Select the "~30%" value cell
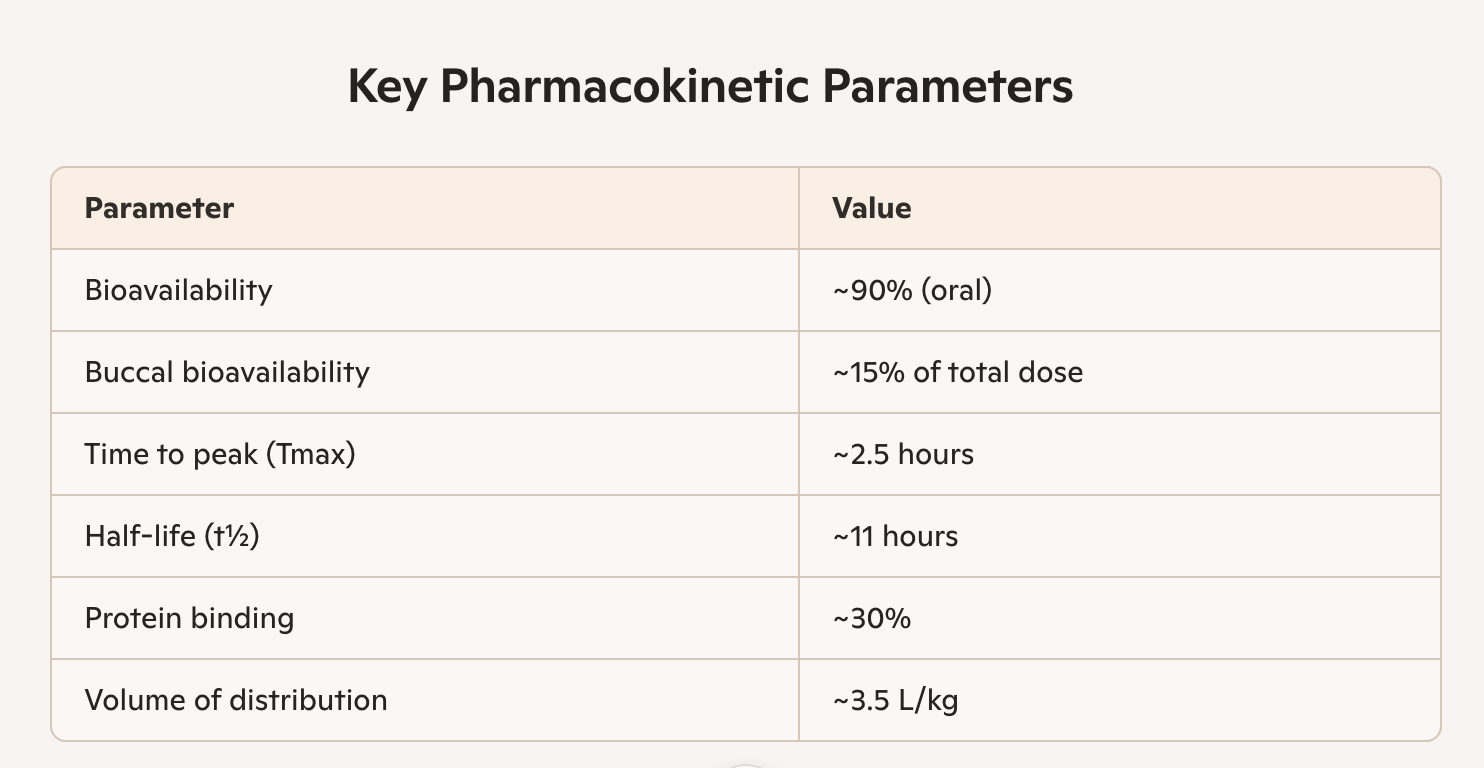Image resolution: width=1484 pixels, height=768 pixels. point(871,618)
